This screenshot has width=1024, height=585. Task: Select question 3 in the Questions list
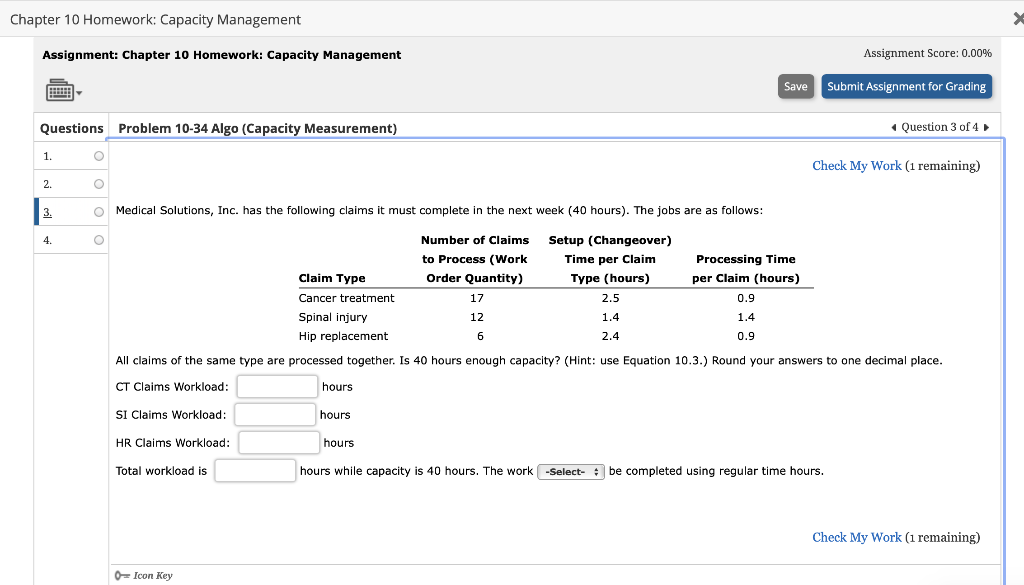[47, 211]
